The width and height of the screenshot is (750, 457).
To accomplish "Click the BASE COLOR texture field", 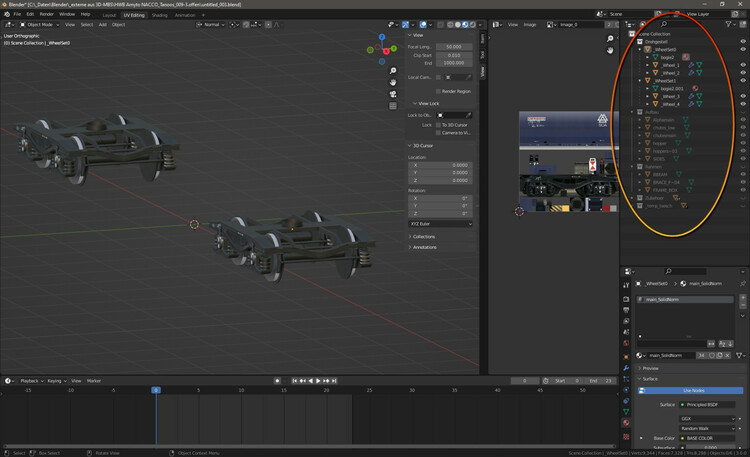I will 707,438.
